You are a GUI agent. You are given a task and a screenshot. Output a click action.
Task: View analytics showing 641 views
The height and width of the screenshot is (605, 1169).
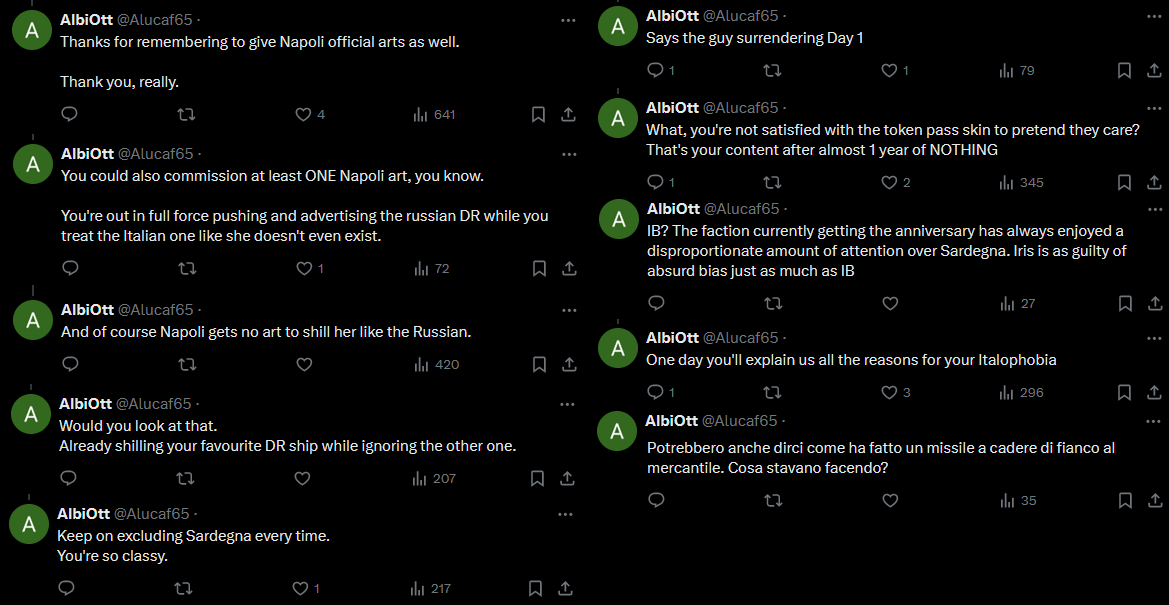coord(434,115)
